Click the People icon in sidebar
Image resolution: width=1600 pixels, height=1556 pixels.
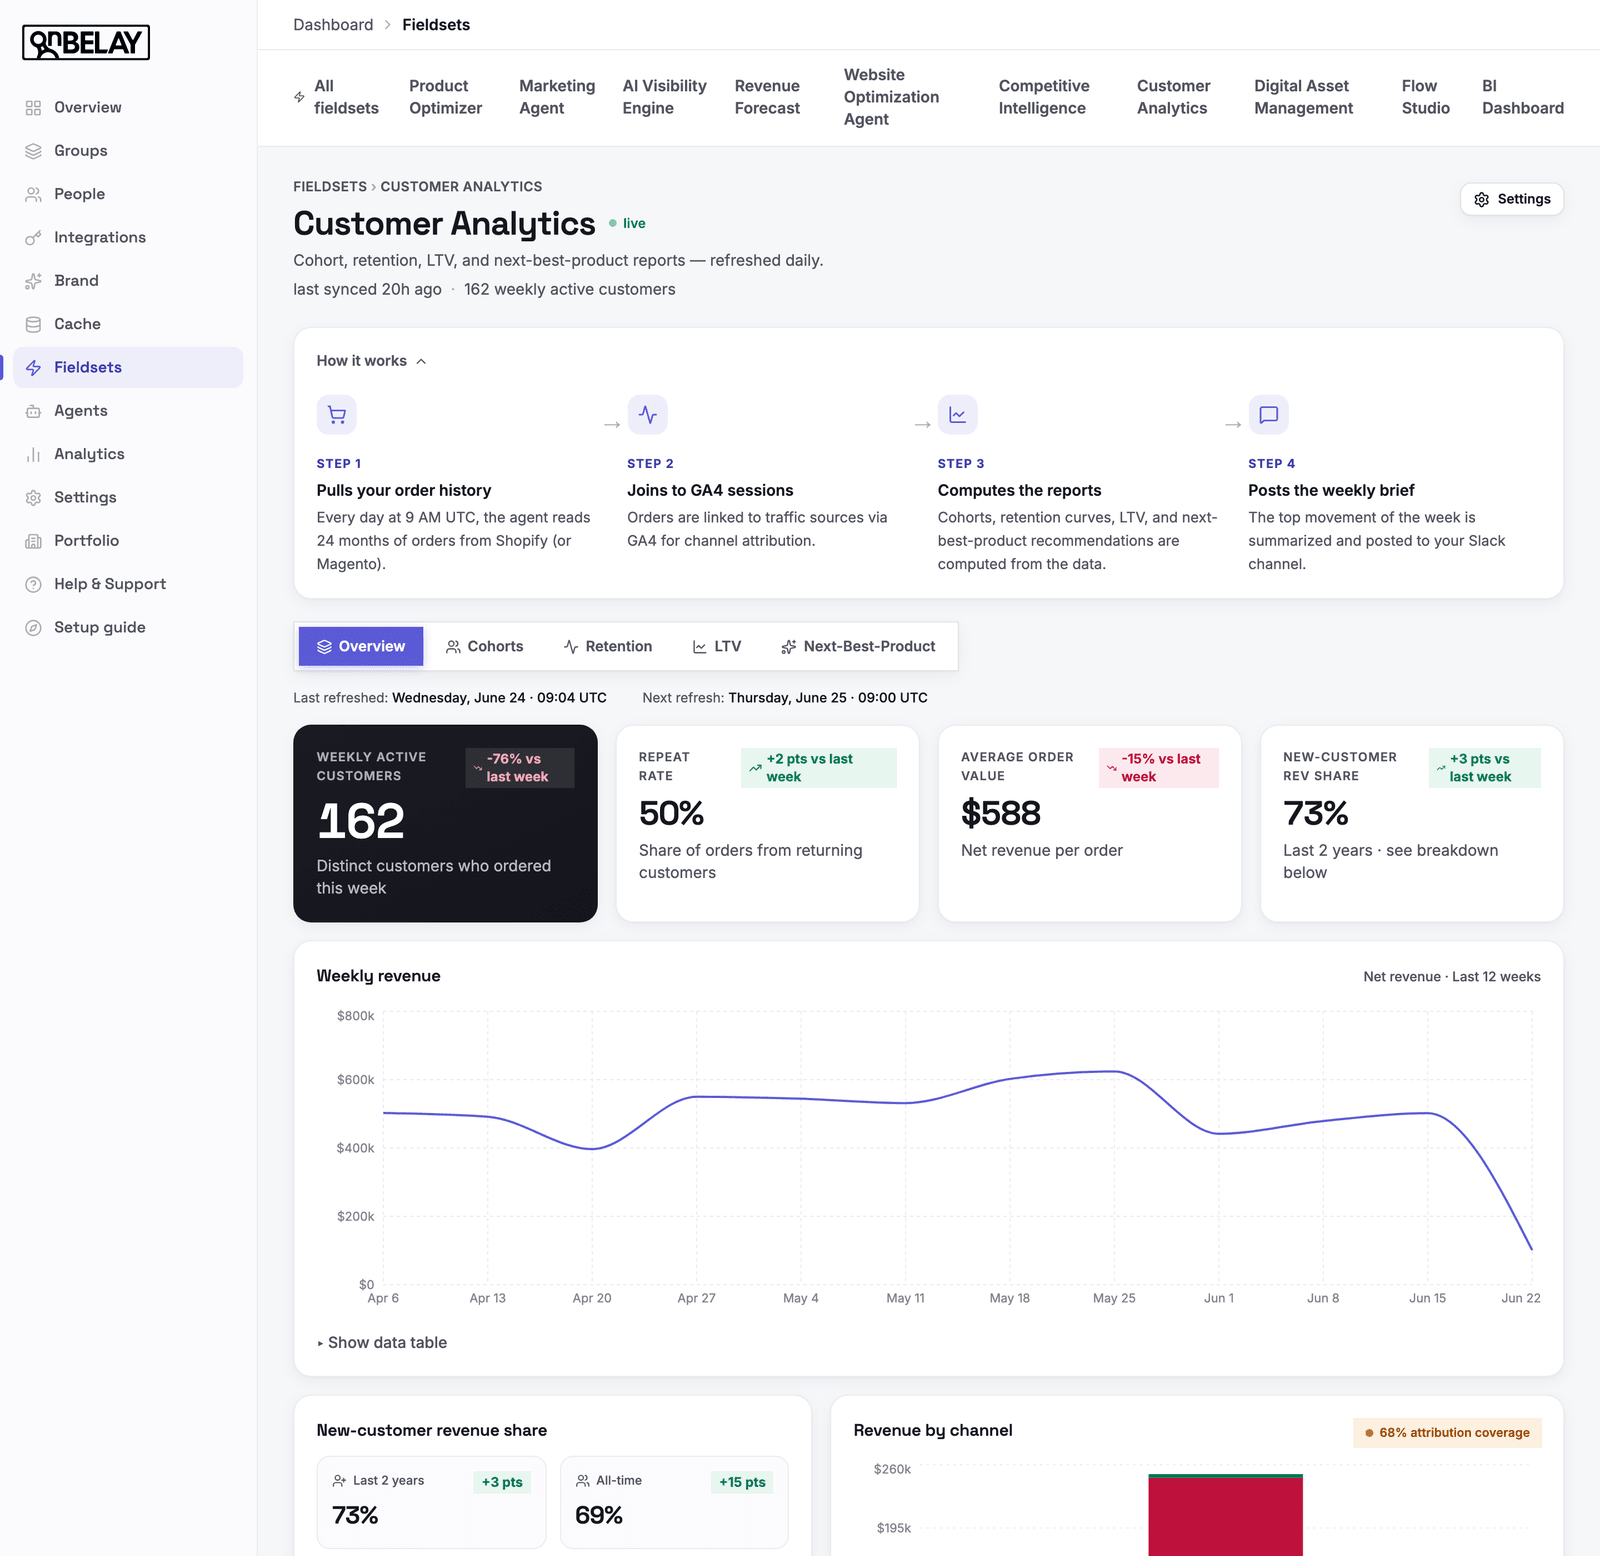click(33, 194)
